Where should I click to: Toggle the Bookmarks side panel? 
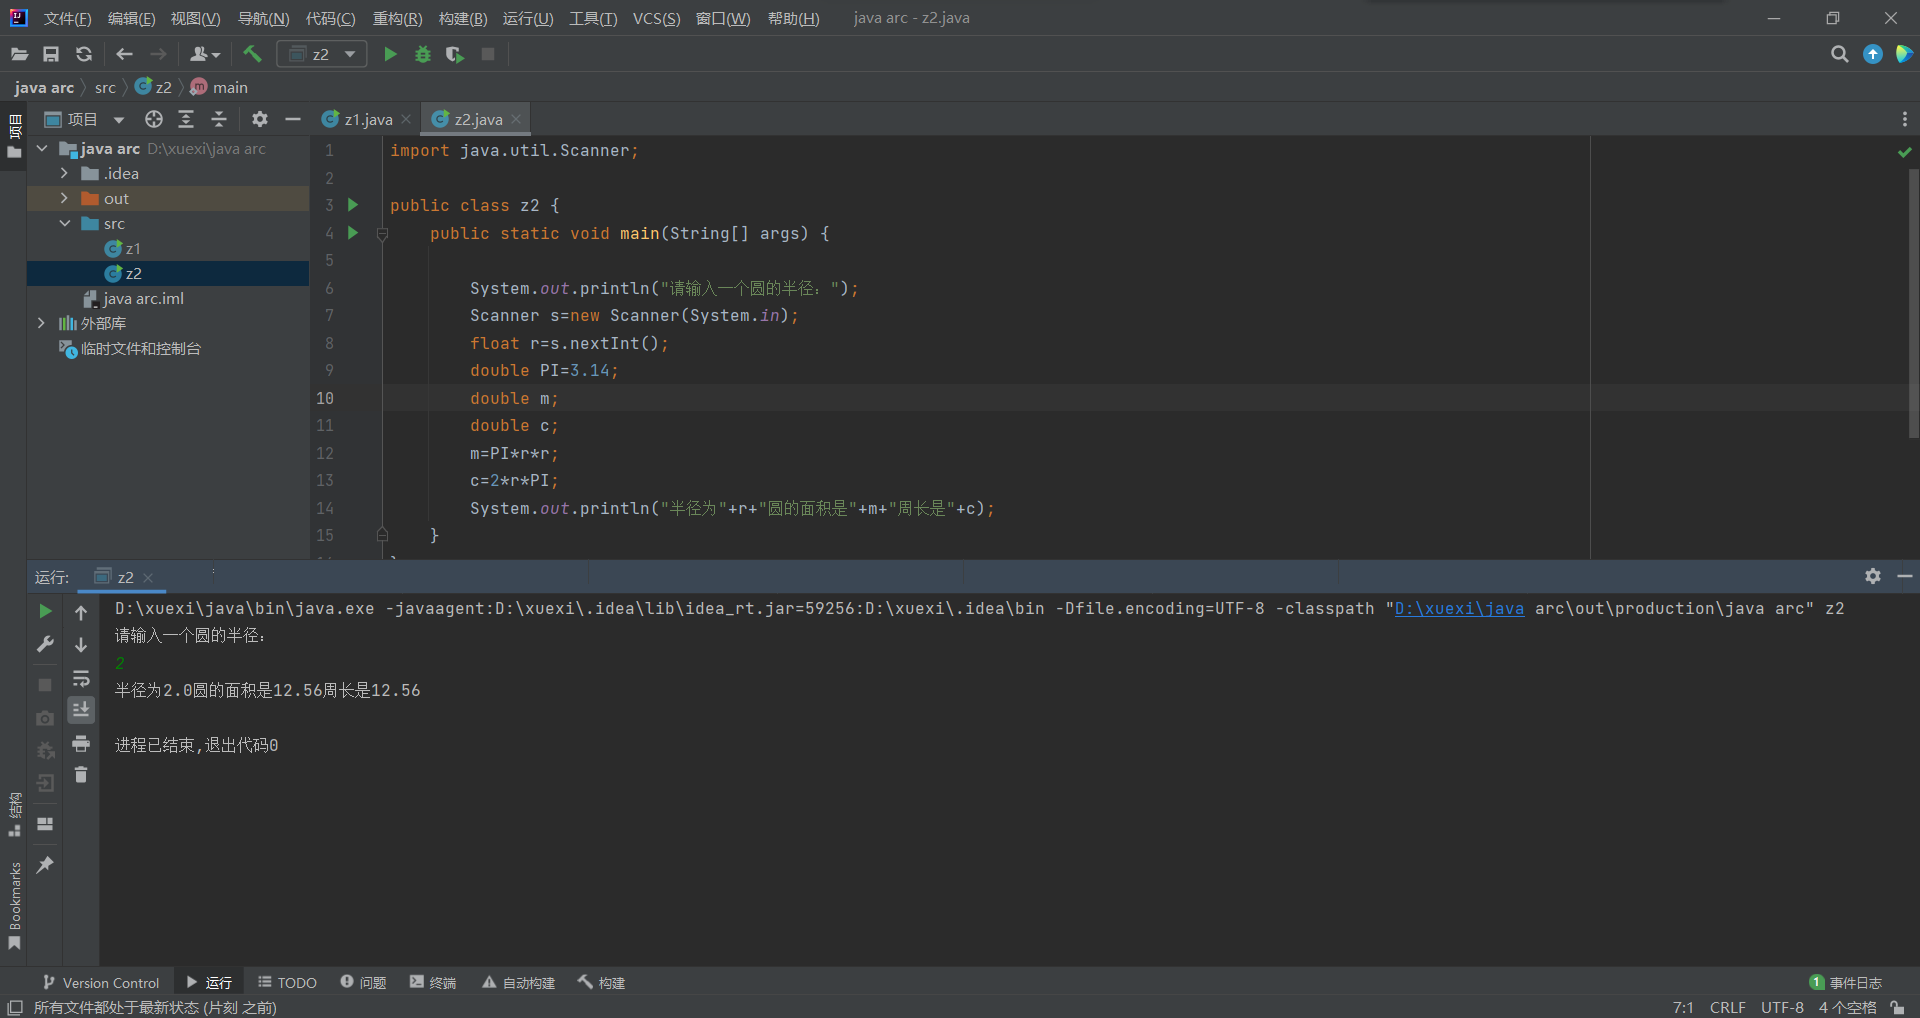(x=14, y=906)
